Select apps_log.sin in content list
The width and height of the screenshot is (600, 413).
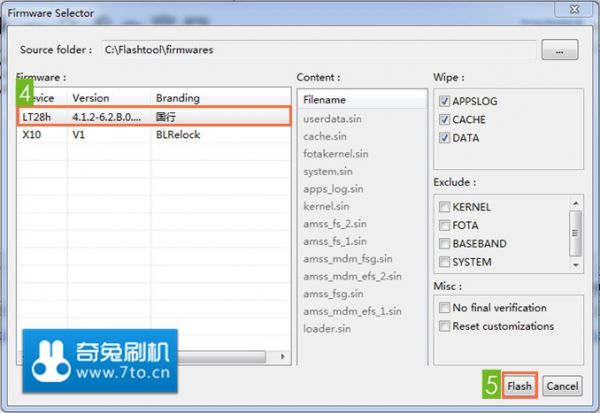333,189
